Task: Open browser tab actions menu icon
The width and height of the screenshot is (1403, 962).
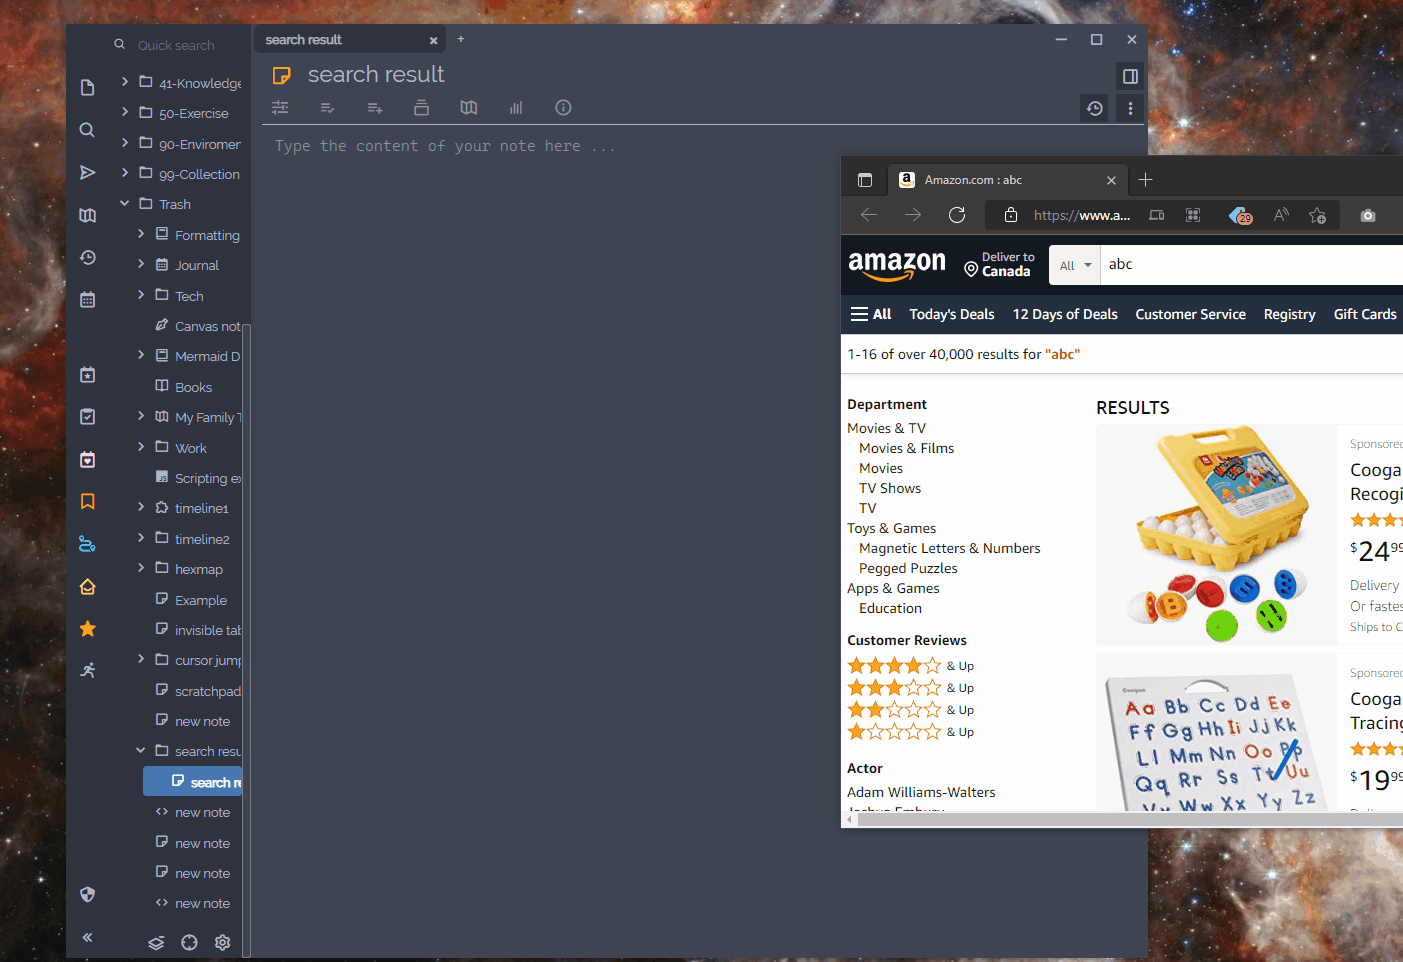Action: coord(865,180)
